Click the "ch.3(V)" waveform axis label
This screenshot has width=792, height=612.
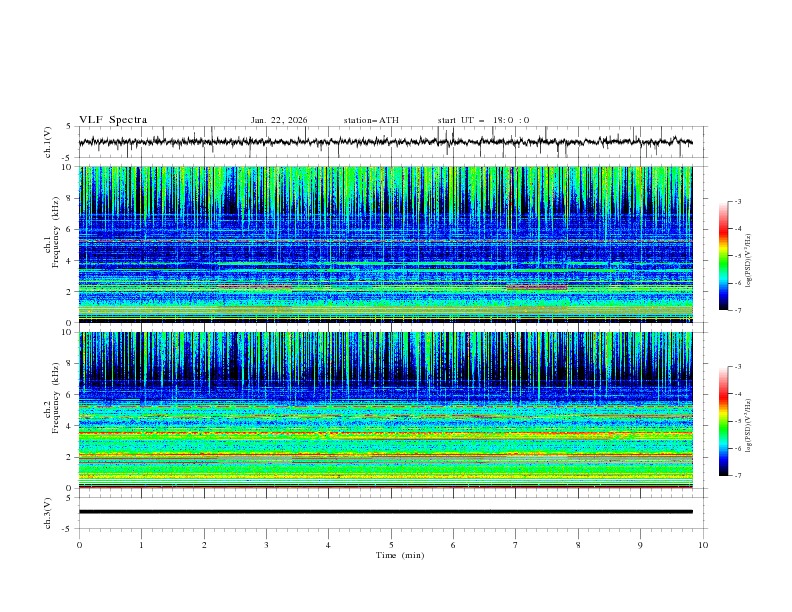(x=48, y=513)
